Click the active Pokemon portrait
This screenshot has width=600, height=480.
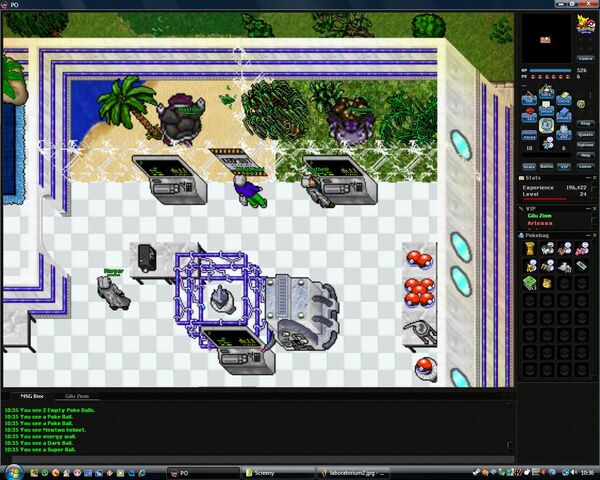click(x=546, y=126)
